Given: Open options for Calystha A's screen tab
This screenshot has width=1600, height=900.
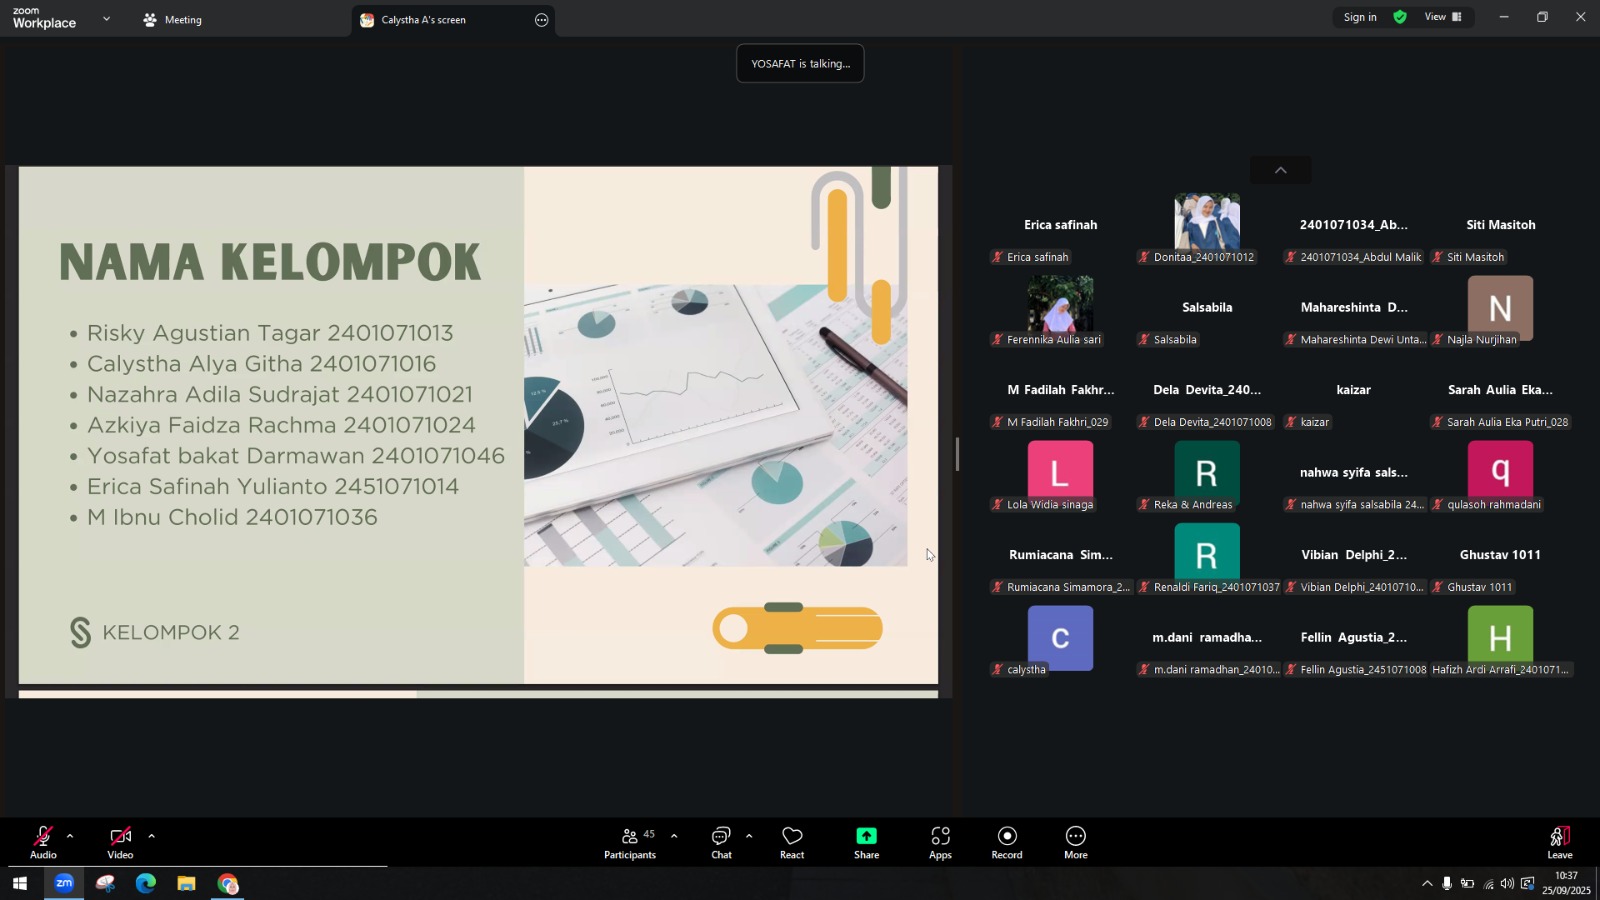Looking at the screenshot, I should click(x=541, y=20).
